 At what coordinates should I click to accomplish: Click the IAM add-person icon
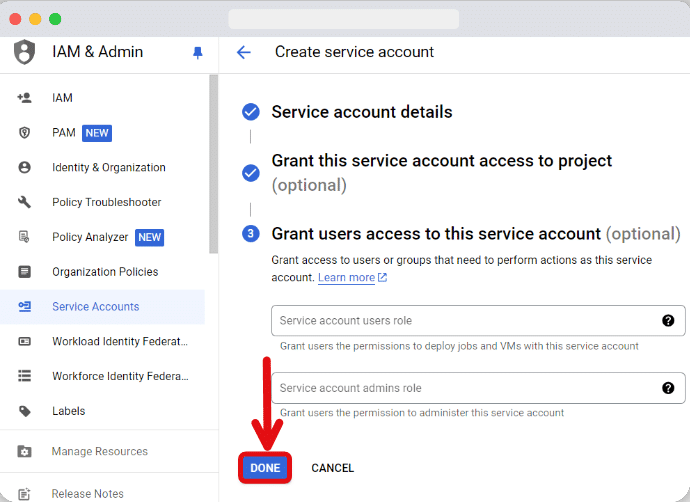pyautogui.click(x=24, y=98)
